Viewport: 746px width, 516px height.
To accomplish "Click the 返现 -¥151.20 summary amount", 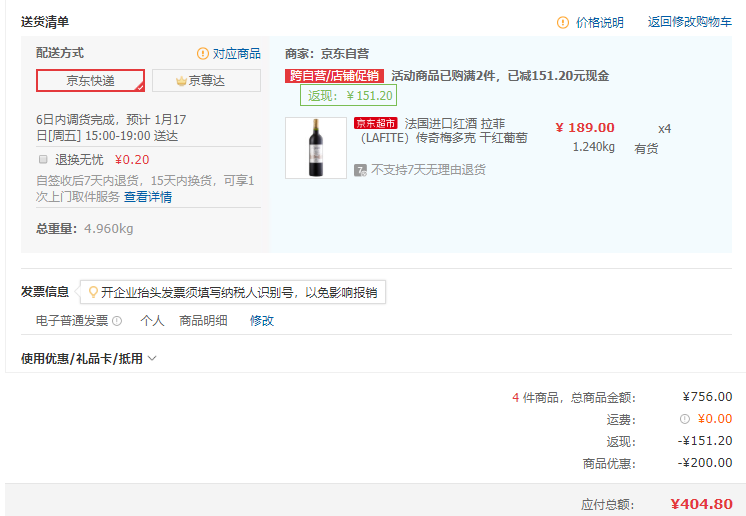I will click(x=705, y=441).
